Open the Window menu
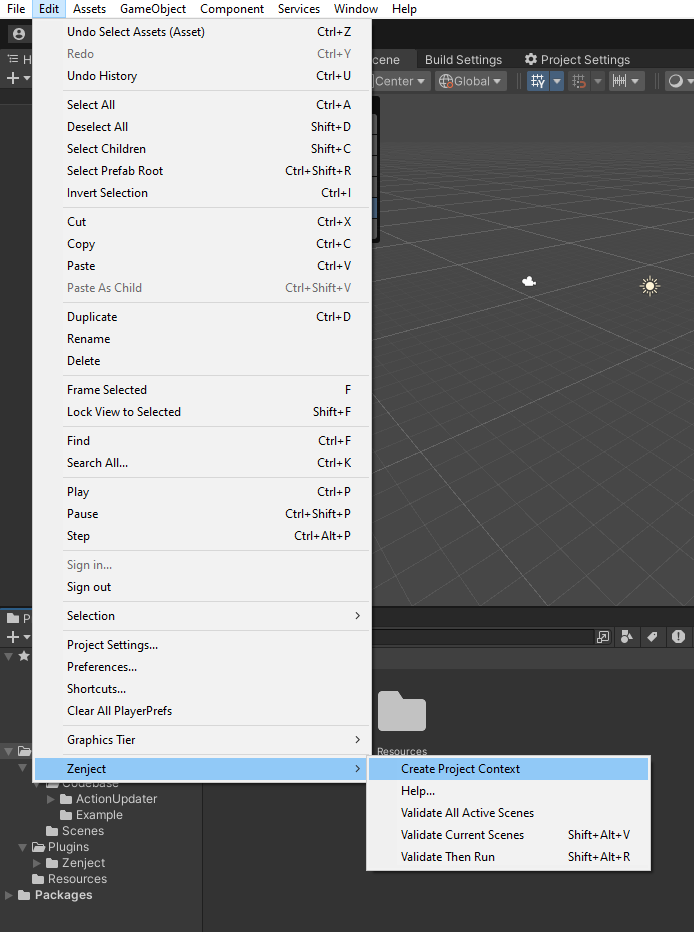 [x=356, y=9]
